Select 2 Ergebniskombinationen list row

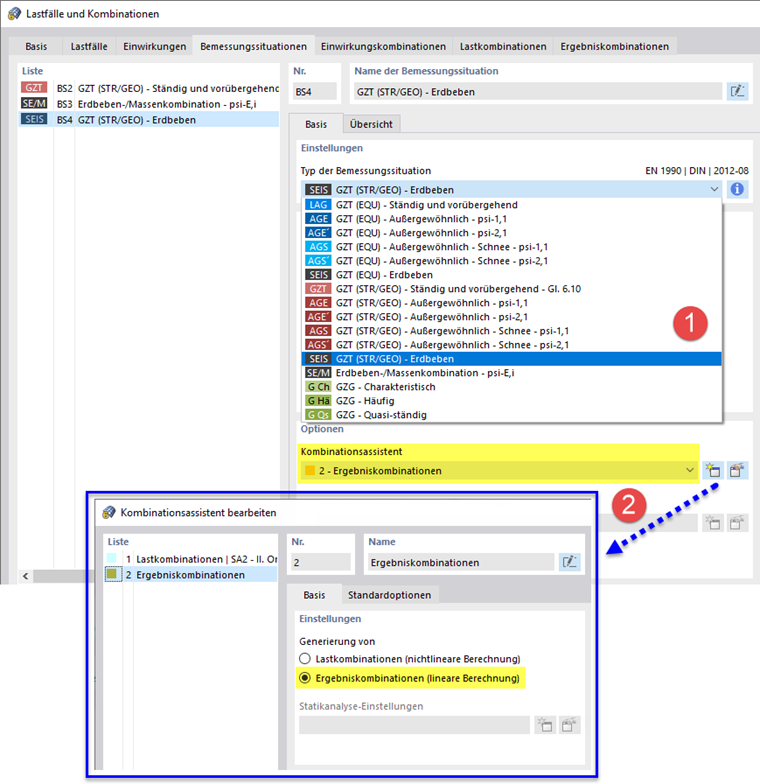point(190,574)
